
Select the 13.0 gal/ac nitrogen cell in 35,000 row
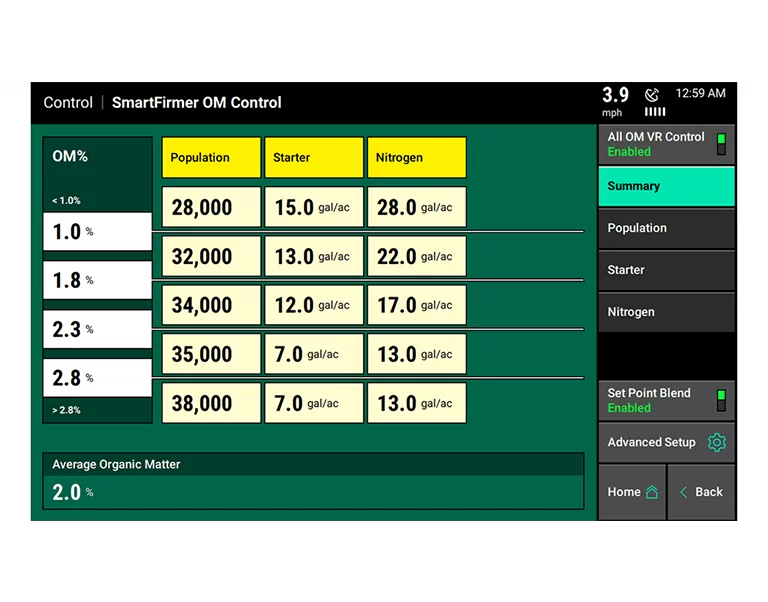pos(417,354)
